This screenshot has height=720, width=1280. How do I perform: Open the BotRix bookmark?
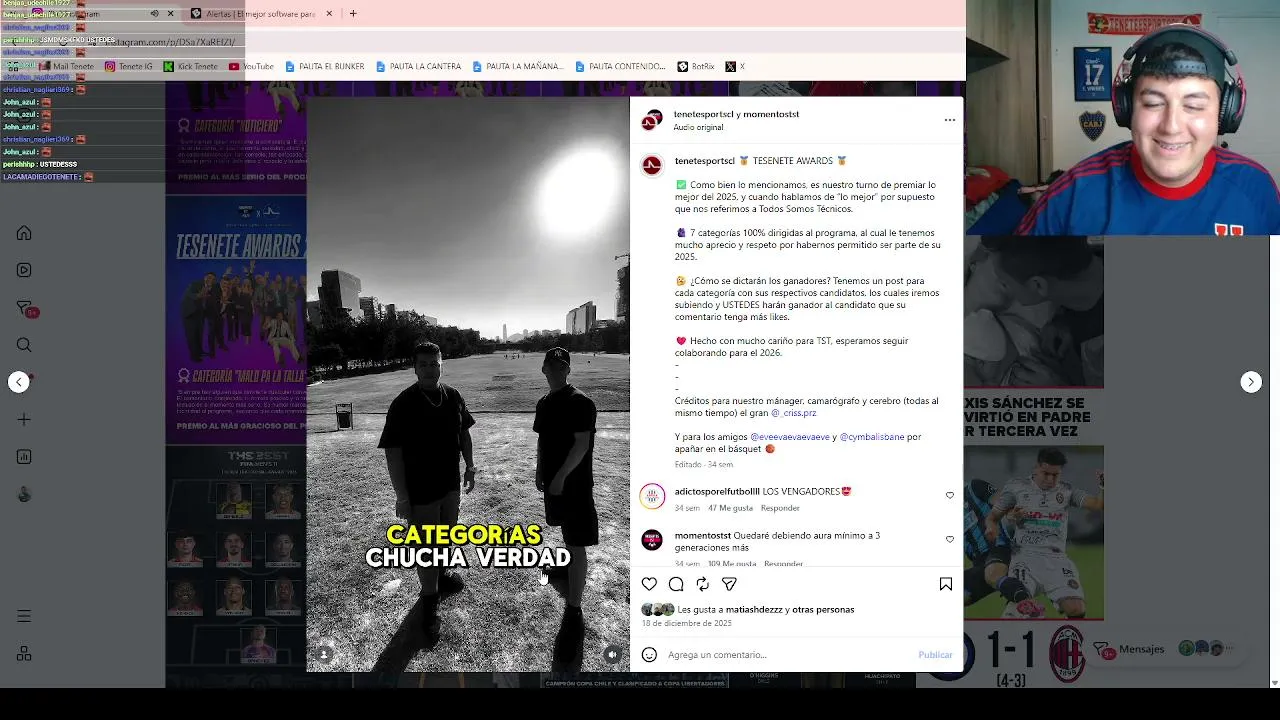tap(696, 67)
